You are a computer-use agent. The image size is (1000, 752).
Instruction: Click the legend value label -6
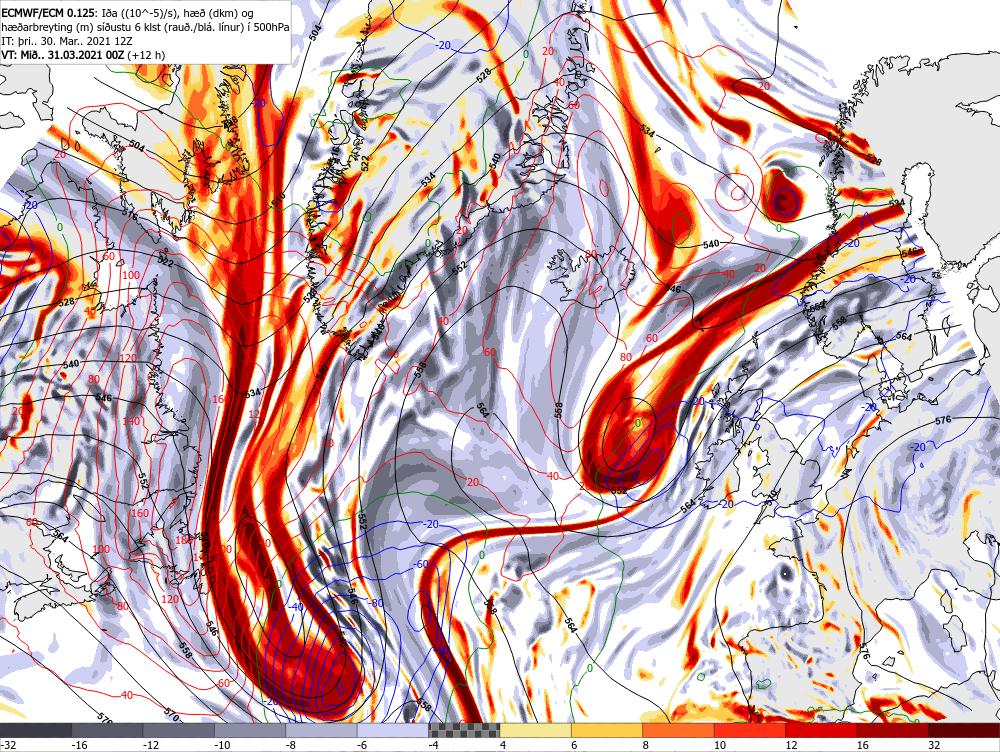[363, 745]
